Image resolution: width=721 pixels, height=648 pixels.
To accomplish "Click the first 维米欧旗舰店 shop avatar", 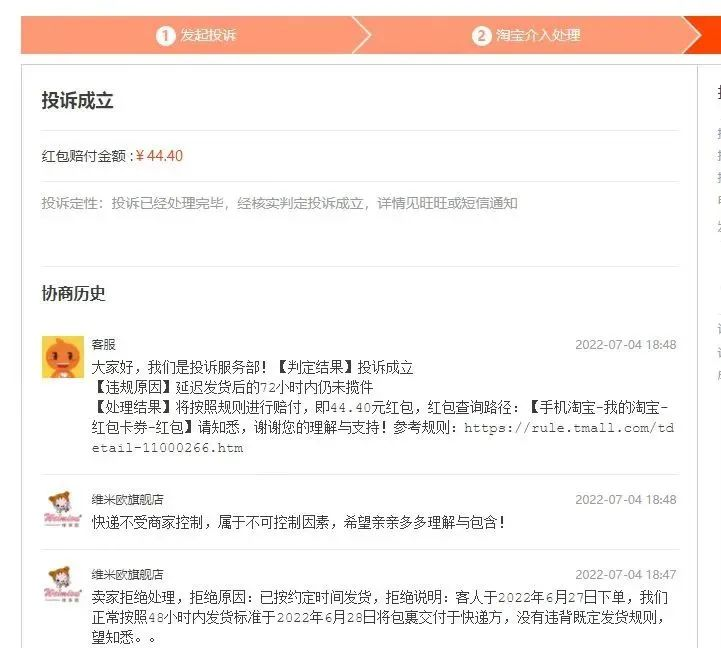I will click(x=63, y=509).
